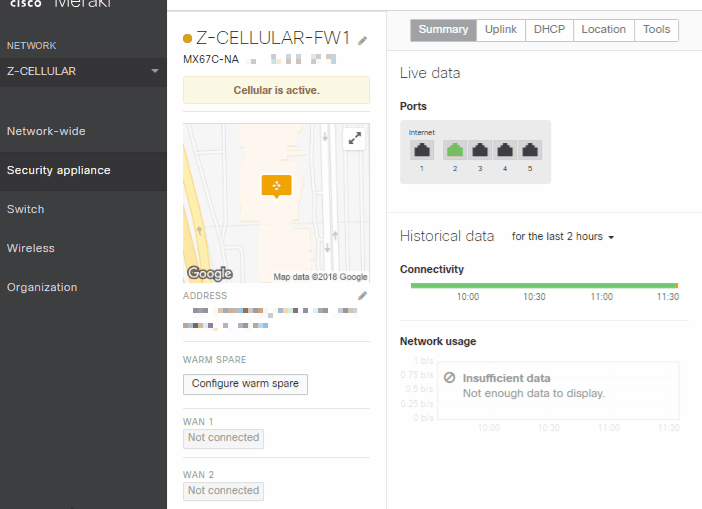The image size is (702, 509).
Task: Click the Google logo on the map
Action: point(210,274)
